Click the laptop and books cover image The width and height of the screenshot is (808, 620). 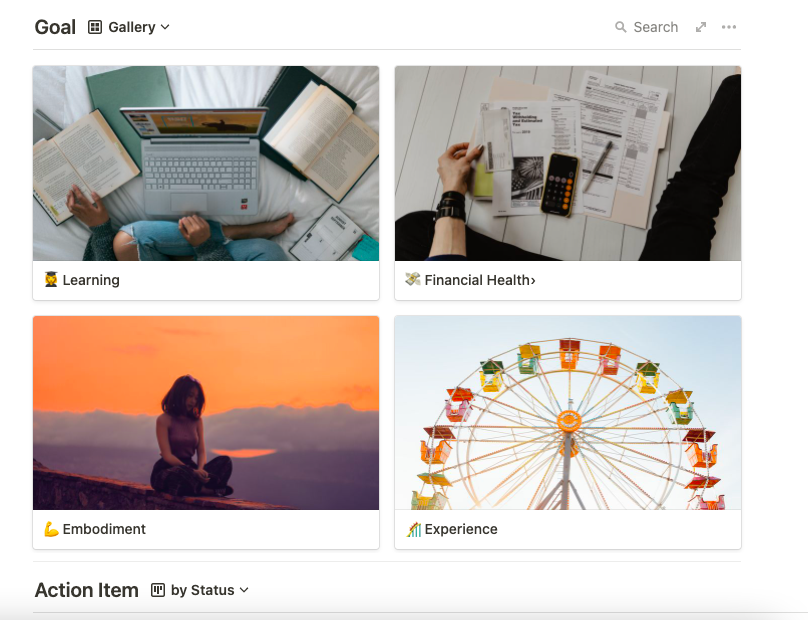[206, 163]
